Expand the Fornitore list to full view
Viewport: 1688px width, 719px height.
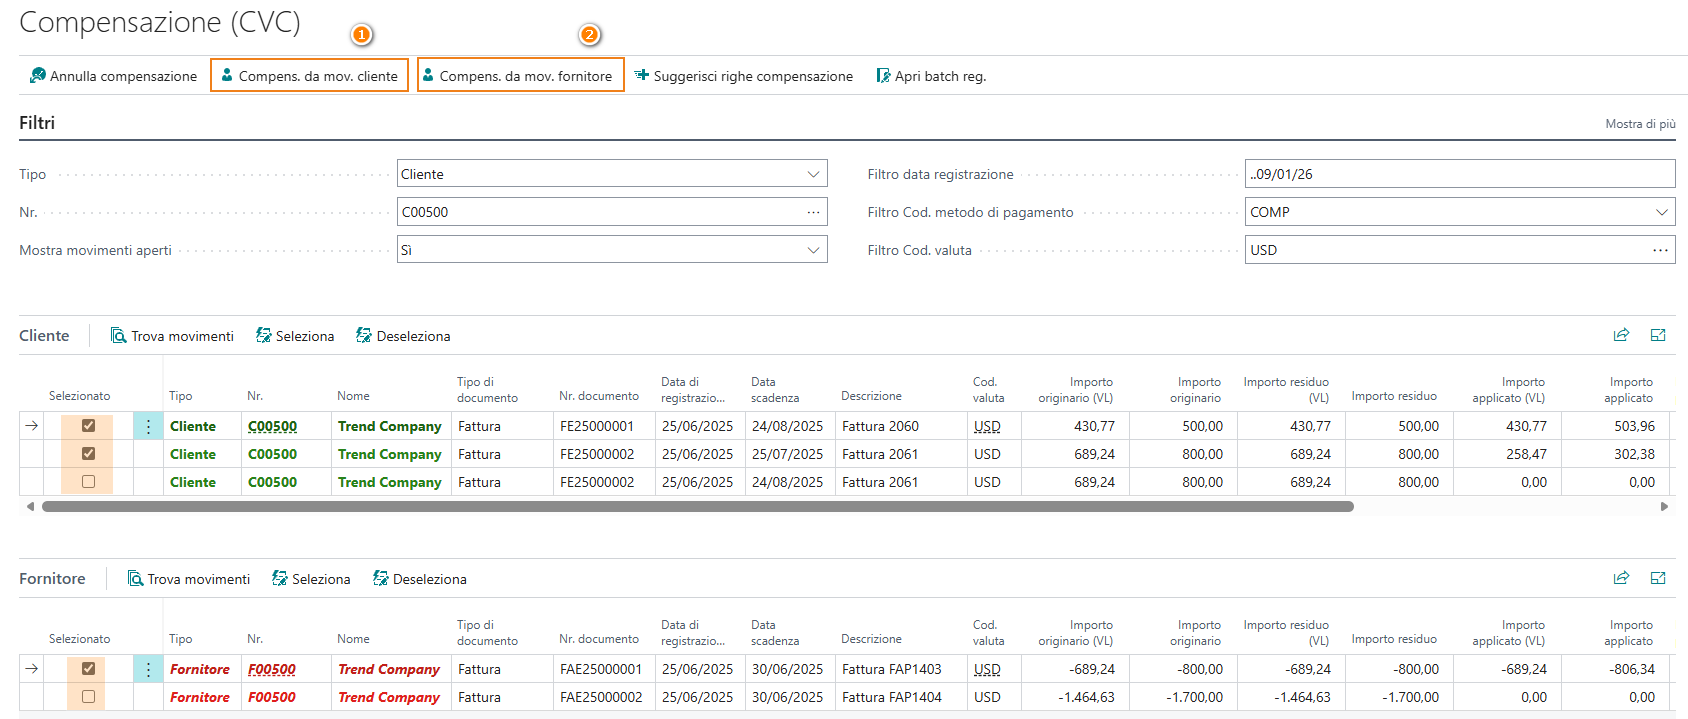(x=1658, y=578)
